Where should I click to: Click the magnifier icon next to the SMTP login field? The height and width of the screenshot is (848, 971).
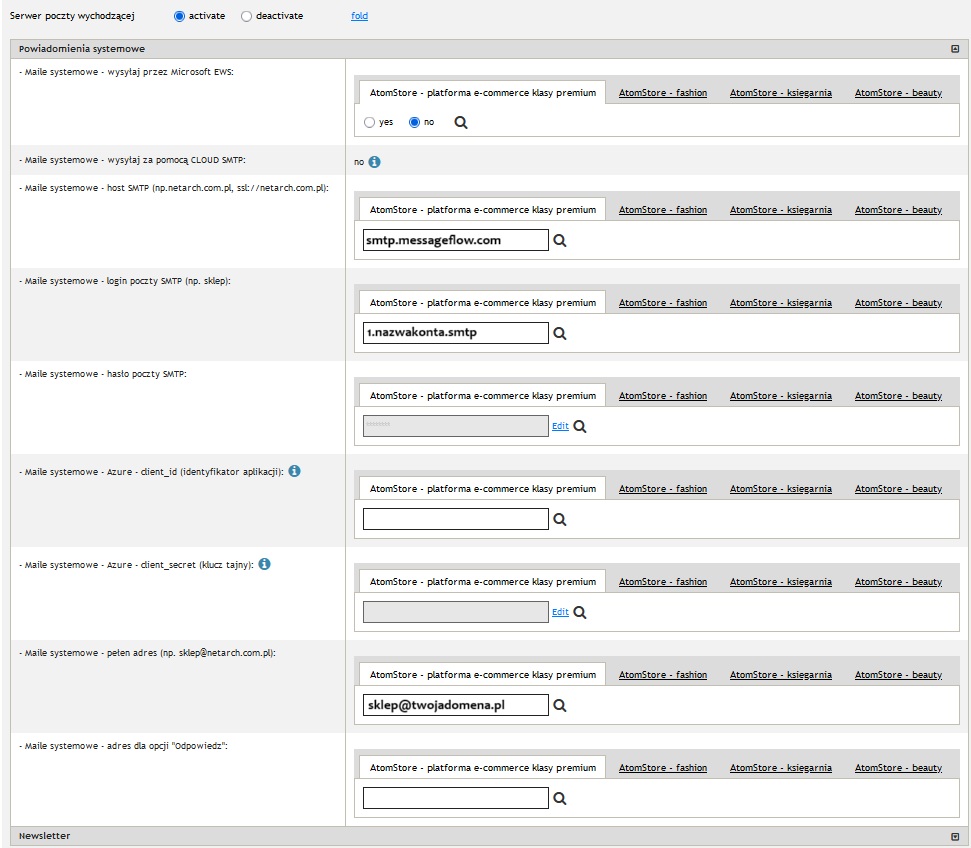[x=560, y=334]
